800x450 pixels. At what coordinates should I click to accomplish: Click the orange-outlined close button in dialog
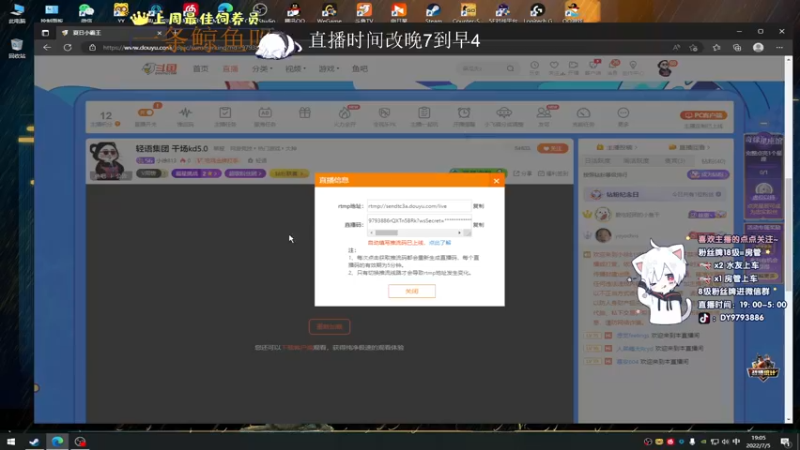(x=412, y=291)
